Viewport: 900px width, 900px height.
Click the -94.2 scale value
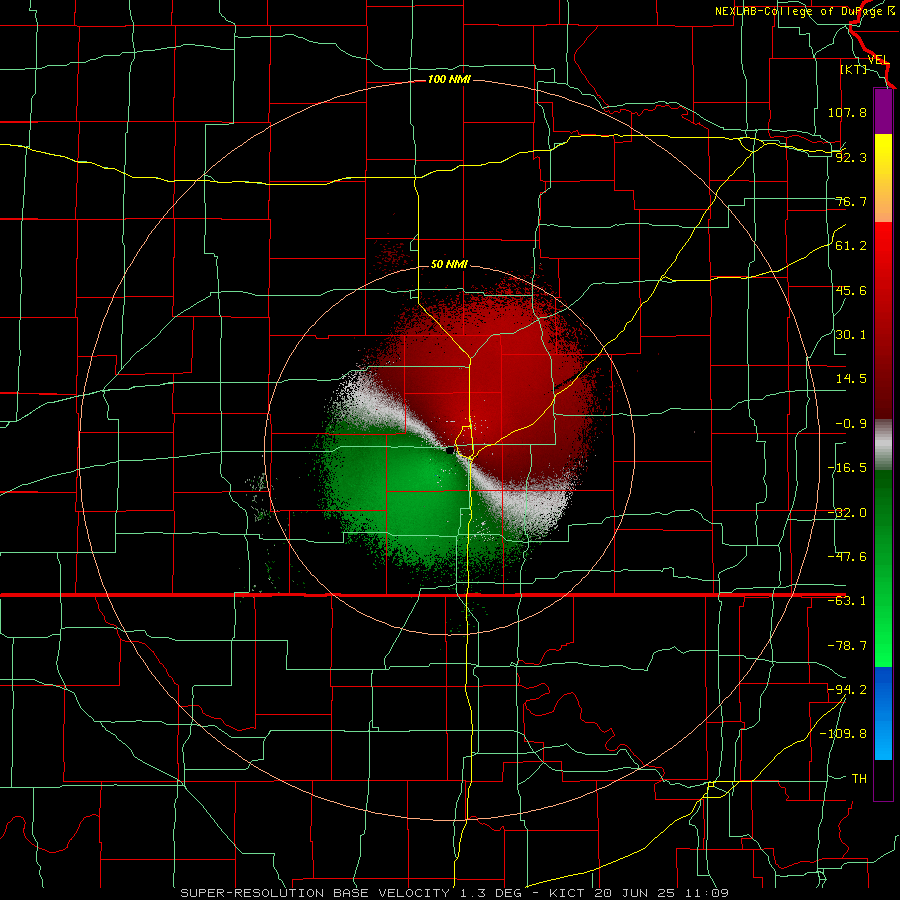(847, 690)
